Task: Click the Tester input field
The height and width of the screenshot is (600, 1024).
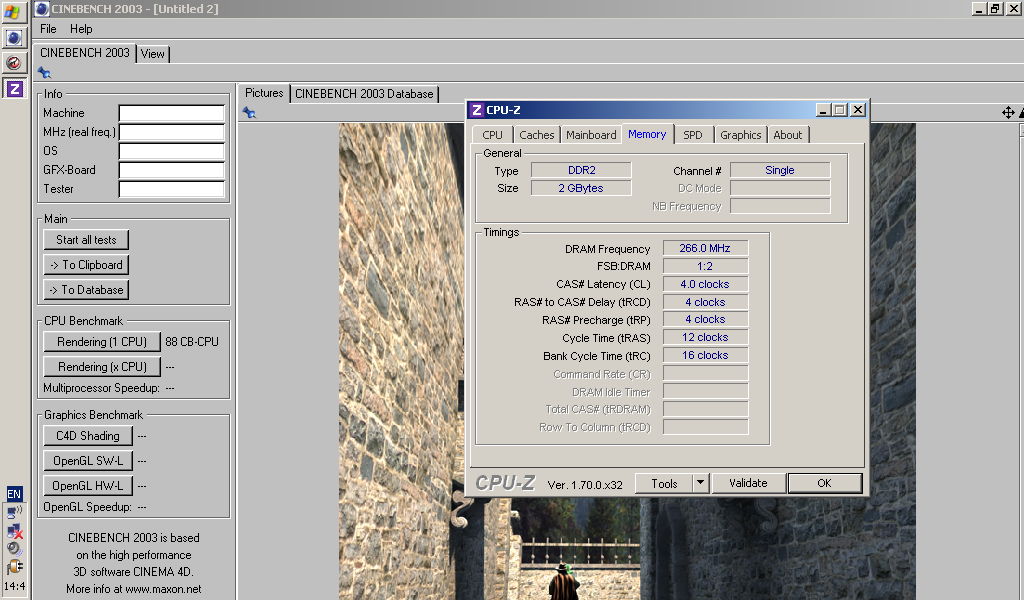Action: pos(172,189)
